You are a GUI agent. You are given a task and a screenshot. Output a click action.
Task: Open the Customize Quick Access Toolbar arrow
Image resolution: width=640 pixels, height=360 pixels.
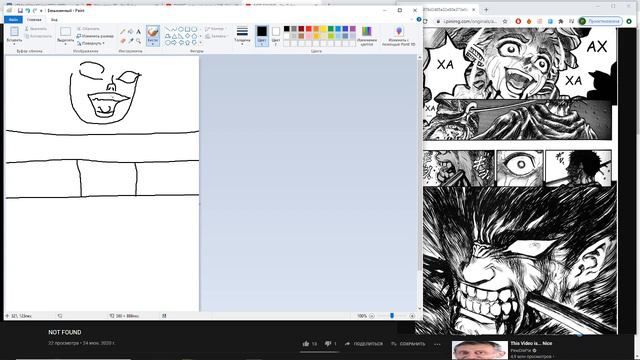(x=41, y=10)
